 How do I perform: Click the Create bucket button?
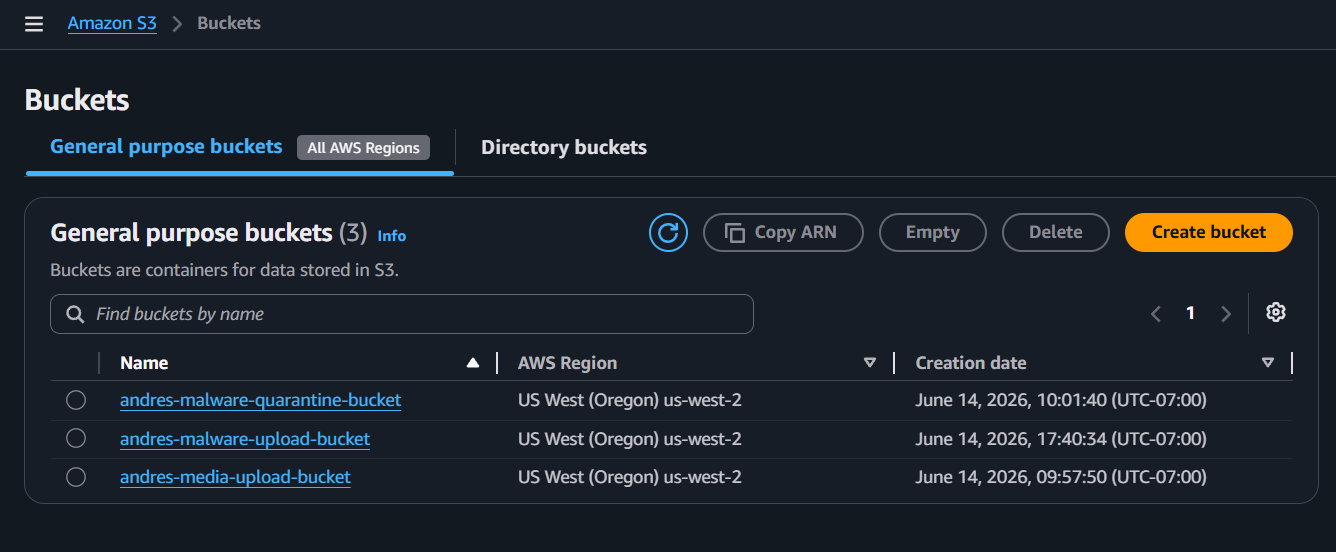tap(1209, 232)
